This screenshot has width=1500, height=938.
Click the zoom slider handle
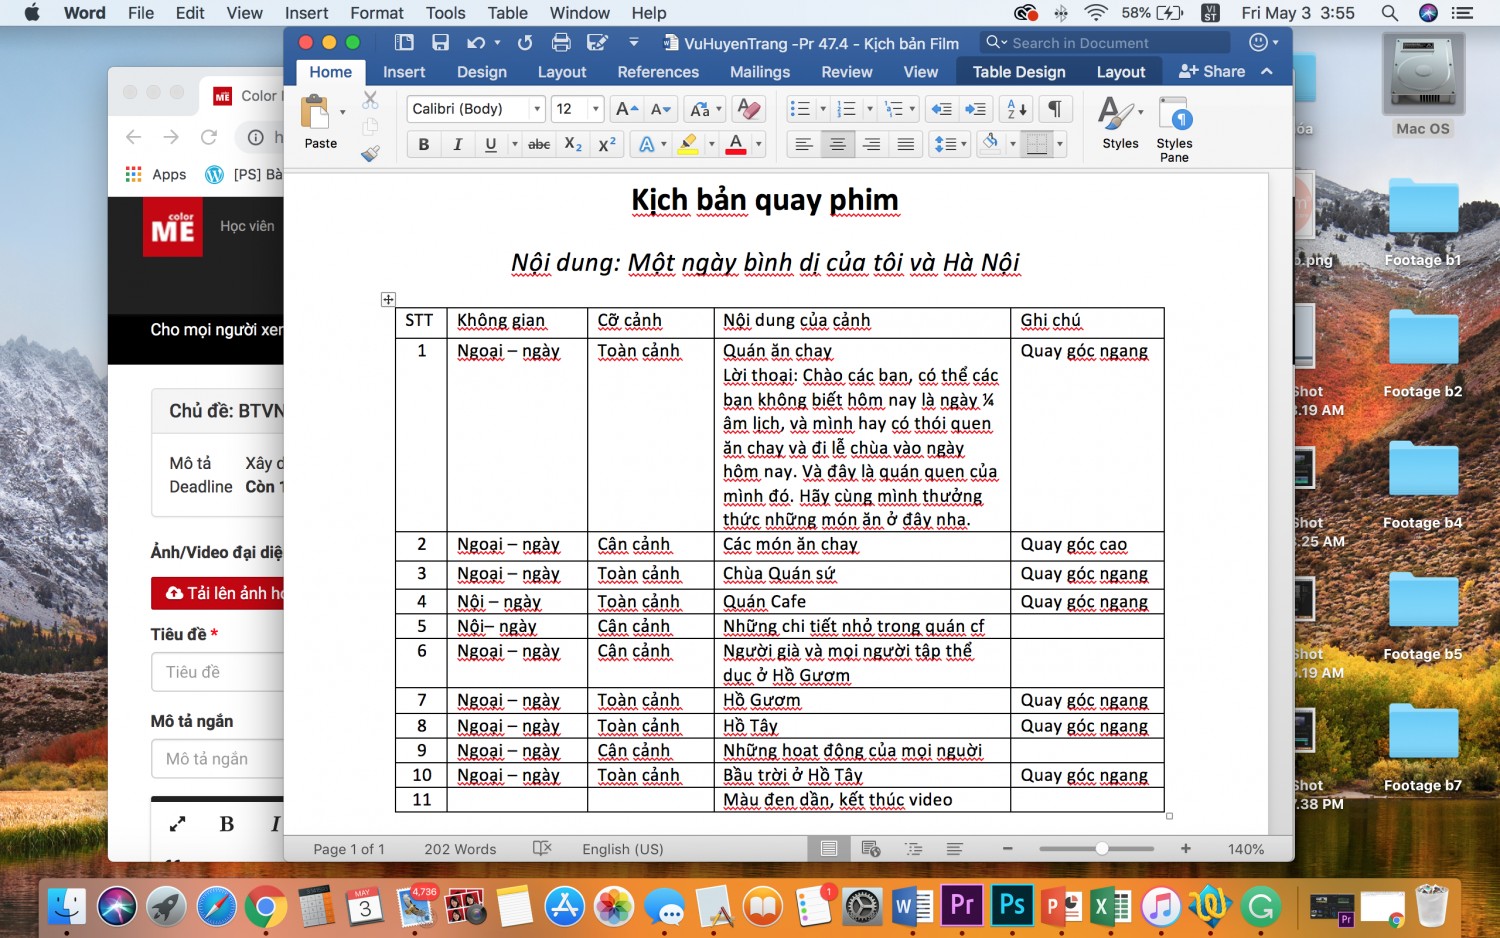(x=1101, y=848)
